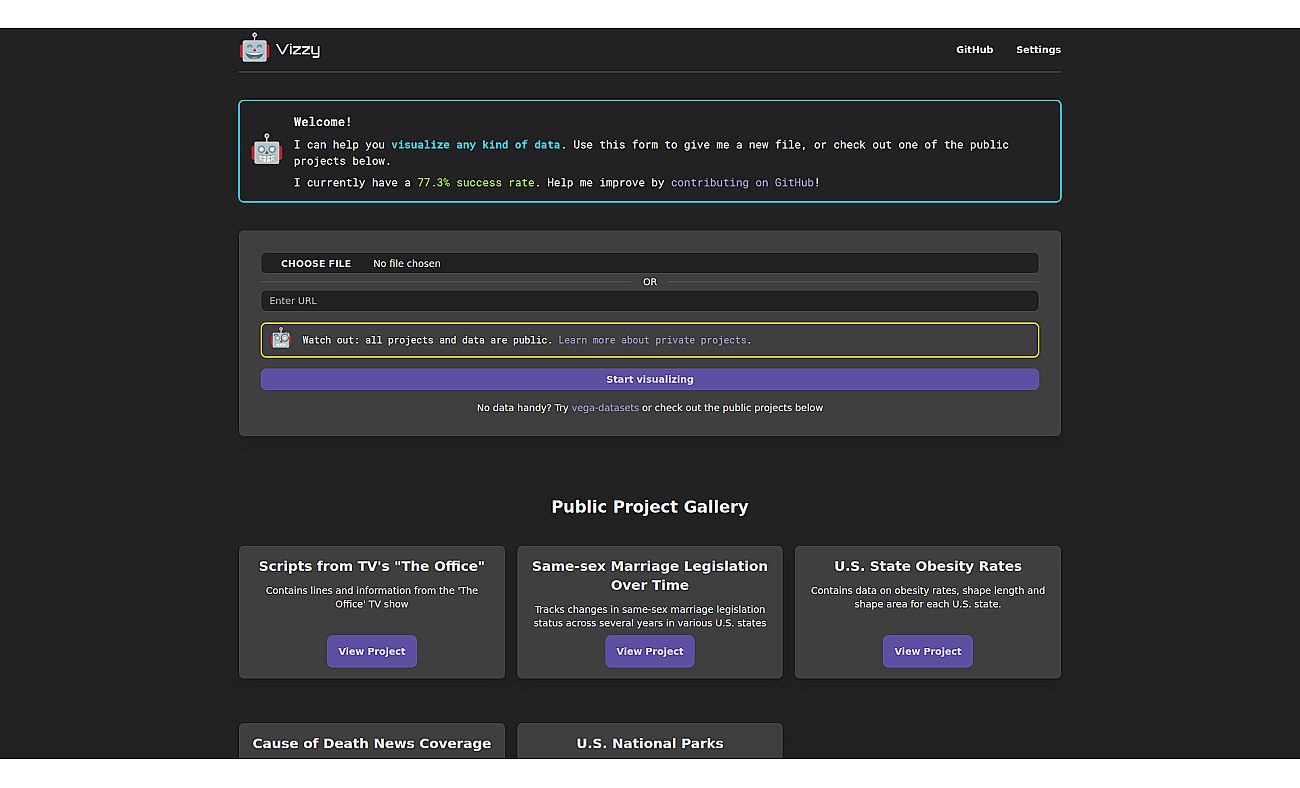The height and width of the screenshot is (788, 1300).
Task: Open the Settings navigation link
Action: tap(1038, 50)
